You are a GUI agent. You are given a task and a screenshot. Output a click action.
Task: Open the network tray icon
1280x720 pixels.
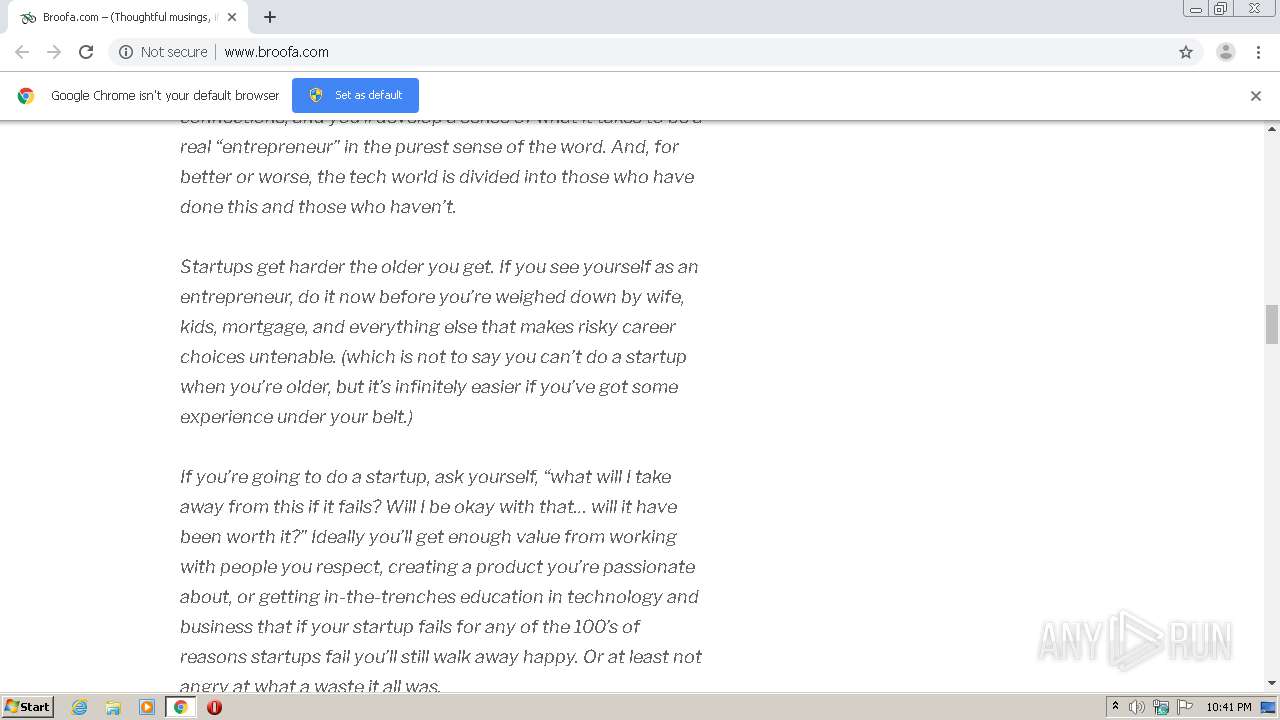(x=1161, y=707)
